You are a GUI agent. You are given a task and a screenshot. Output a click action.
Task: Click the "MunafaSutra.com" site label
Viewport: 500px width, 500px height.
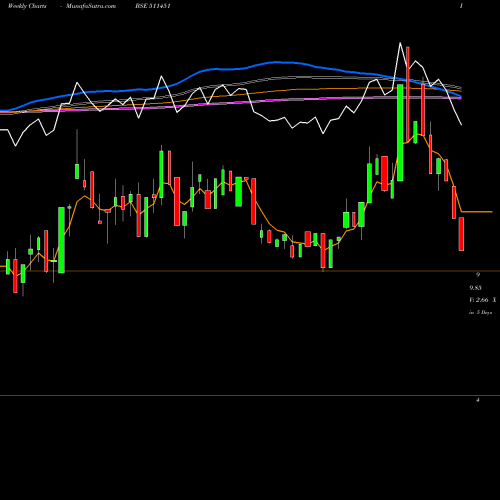click(91, 6)
